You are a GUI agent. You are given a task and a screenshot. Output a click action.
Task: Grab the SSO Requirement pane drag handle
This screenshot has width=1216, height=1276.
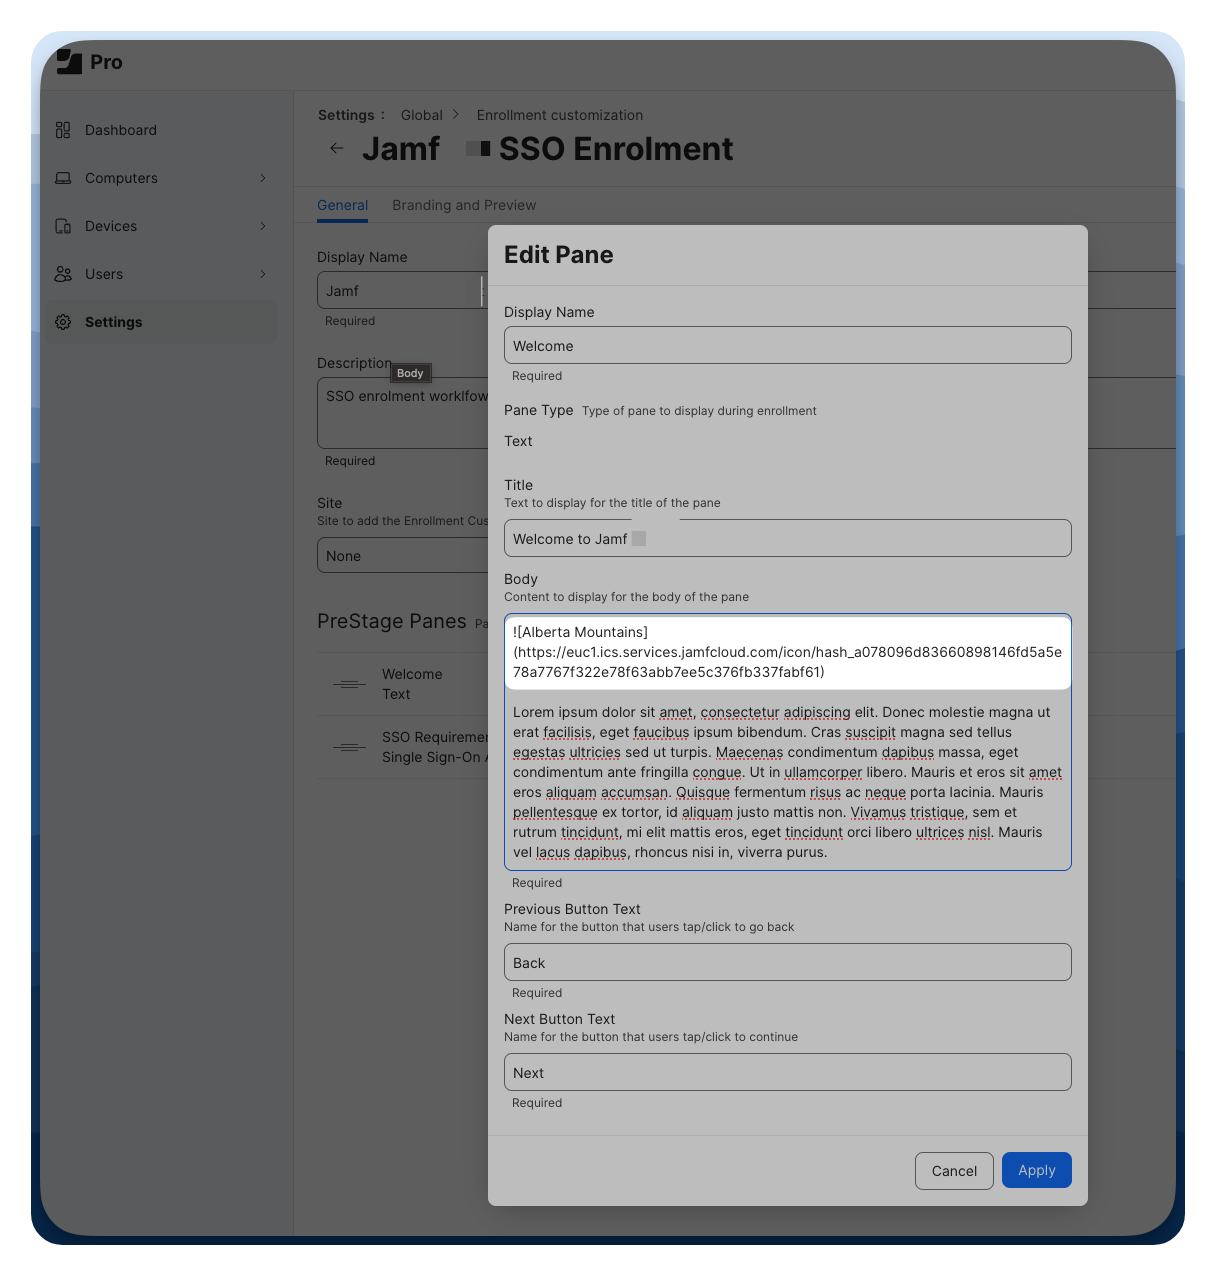coord(349,747)
